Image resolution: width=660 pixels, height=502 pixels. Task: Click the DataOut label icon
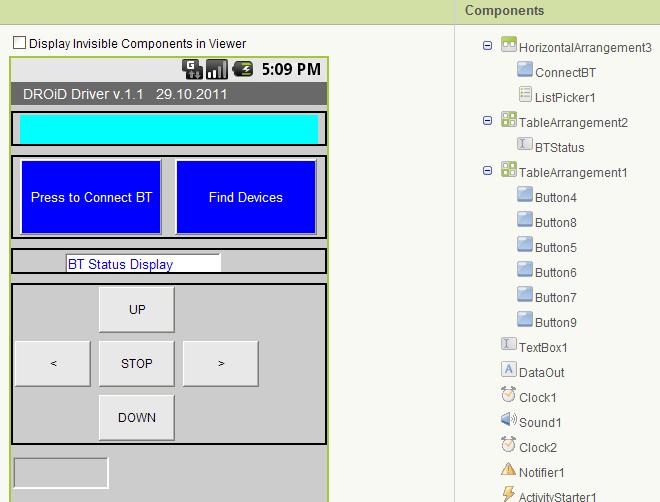509,370
